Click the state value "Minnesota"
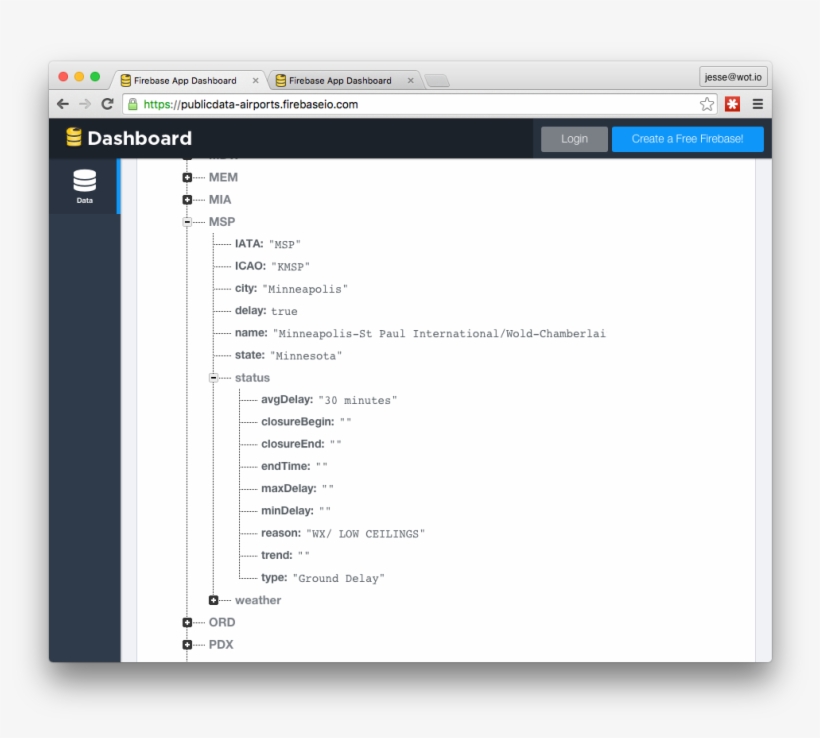820x738 pixels. [306, 356]
